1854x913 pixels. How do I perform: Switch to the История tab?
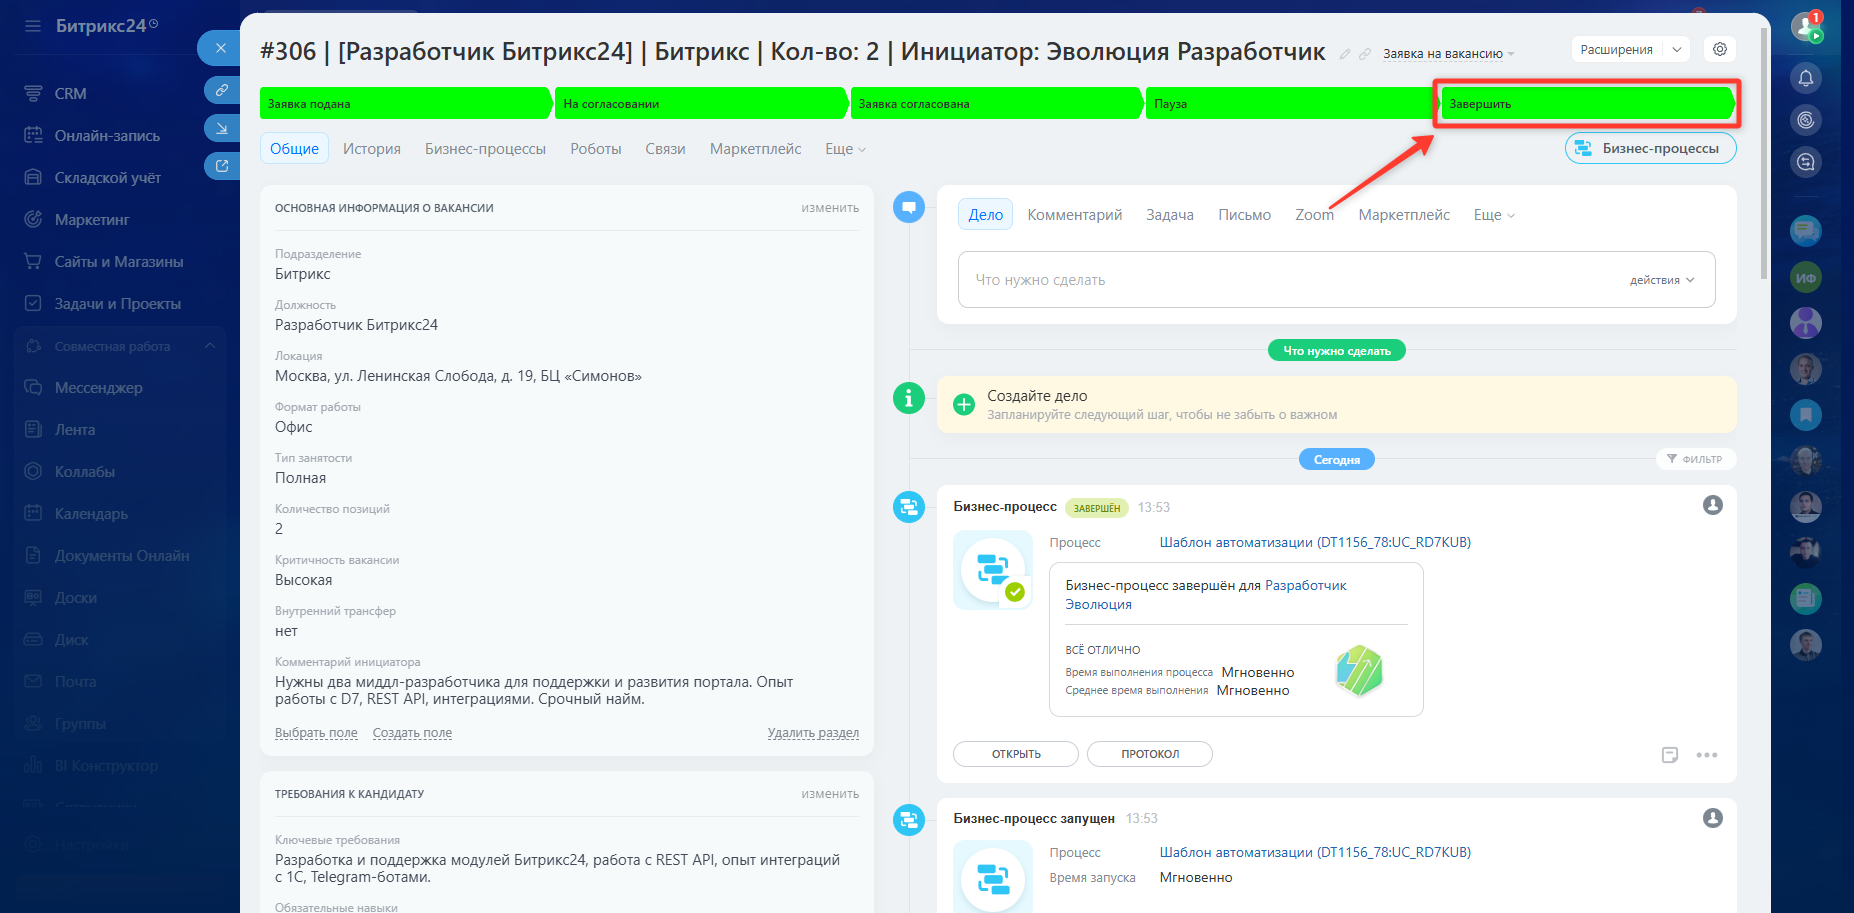click(x=372, y=149)
